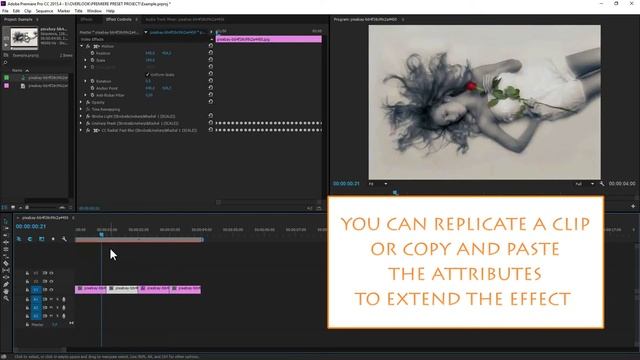Target the V1 video track
This screenshot has width=640, height=360.
tap(36, 290)
